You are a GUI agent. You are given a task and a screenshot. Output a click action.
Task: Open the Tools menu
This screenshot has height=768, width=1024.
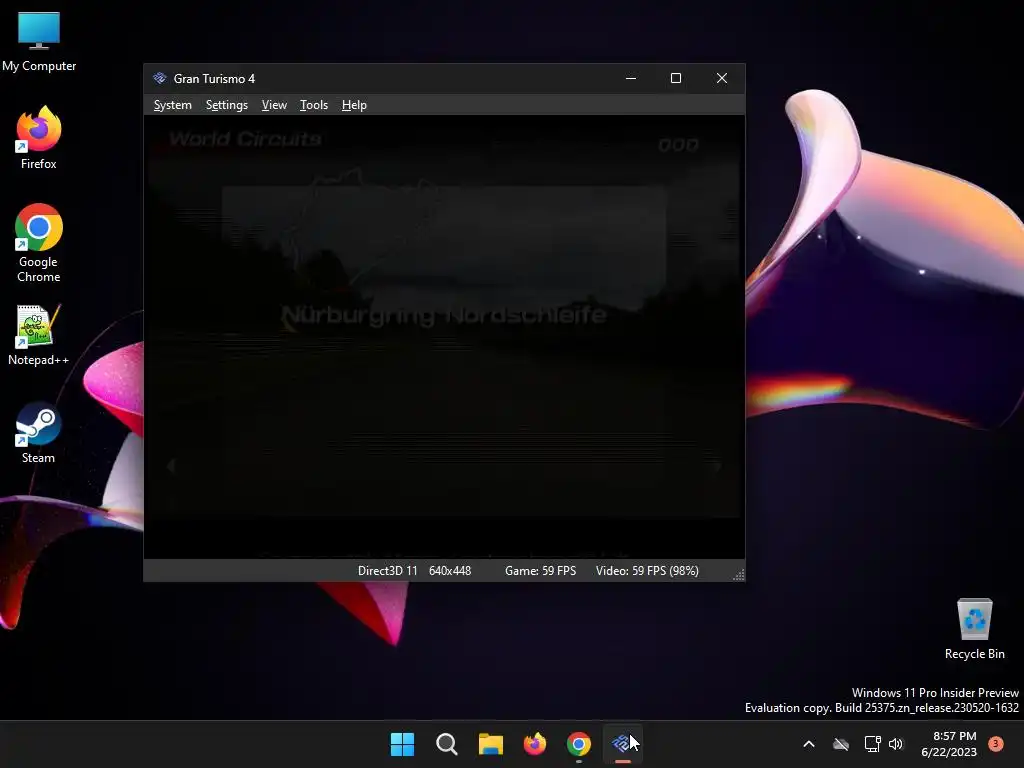(313, 105)
